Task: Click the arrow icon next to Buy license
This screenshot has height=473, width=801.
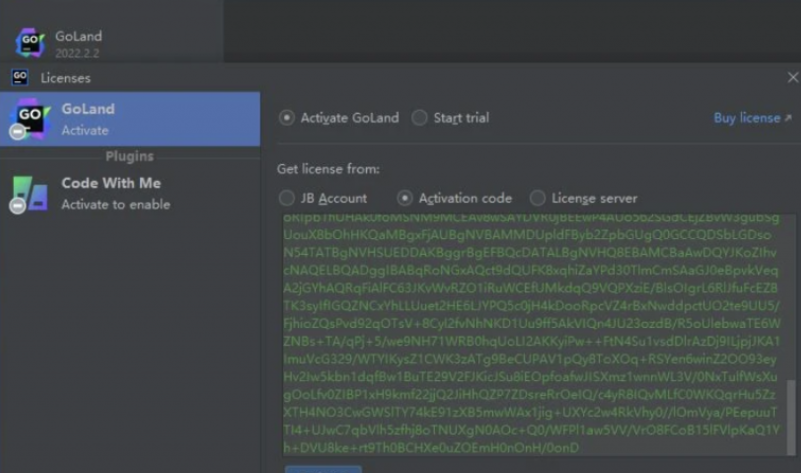Action: (788, 118)
